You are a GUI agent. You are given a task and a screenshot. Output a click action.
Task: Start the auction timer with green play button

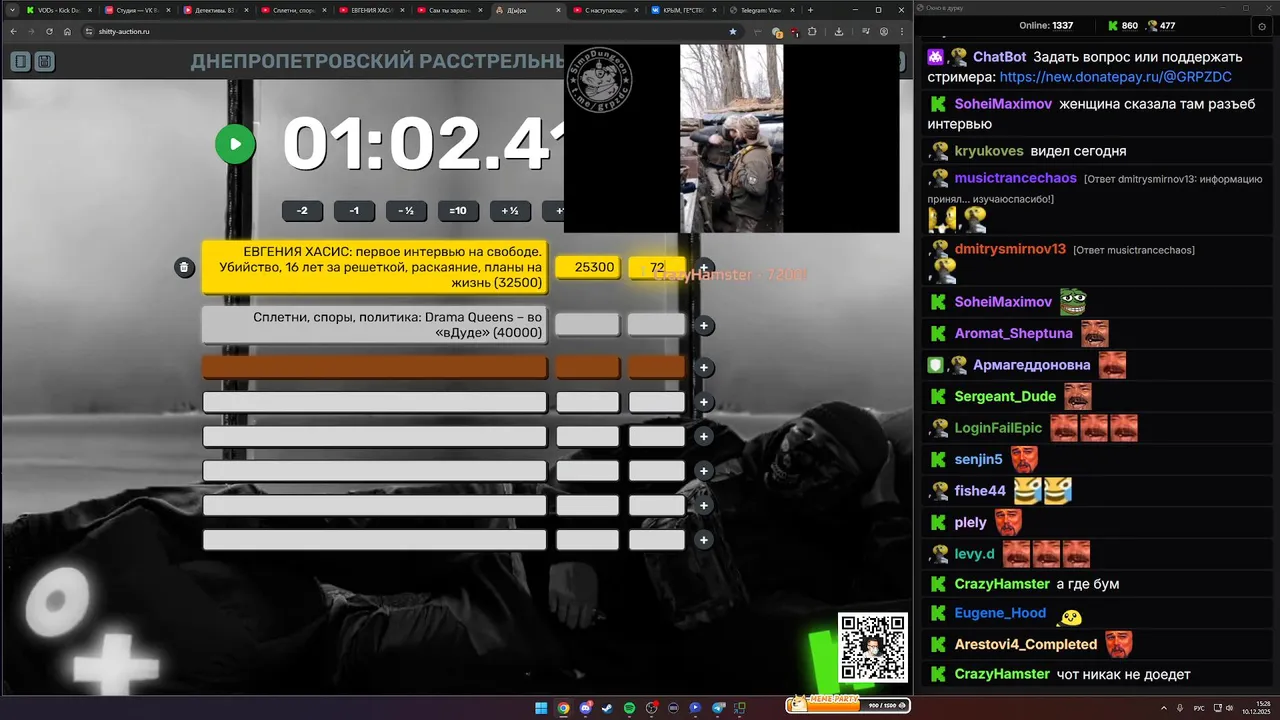click(235, 144)
